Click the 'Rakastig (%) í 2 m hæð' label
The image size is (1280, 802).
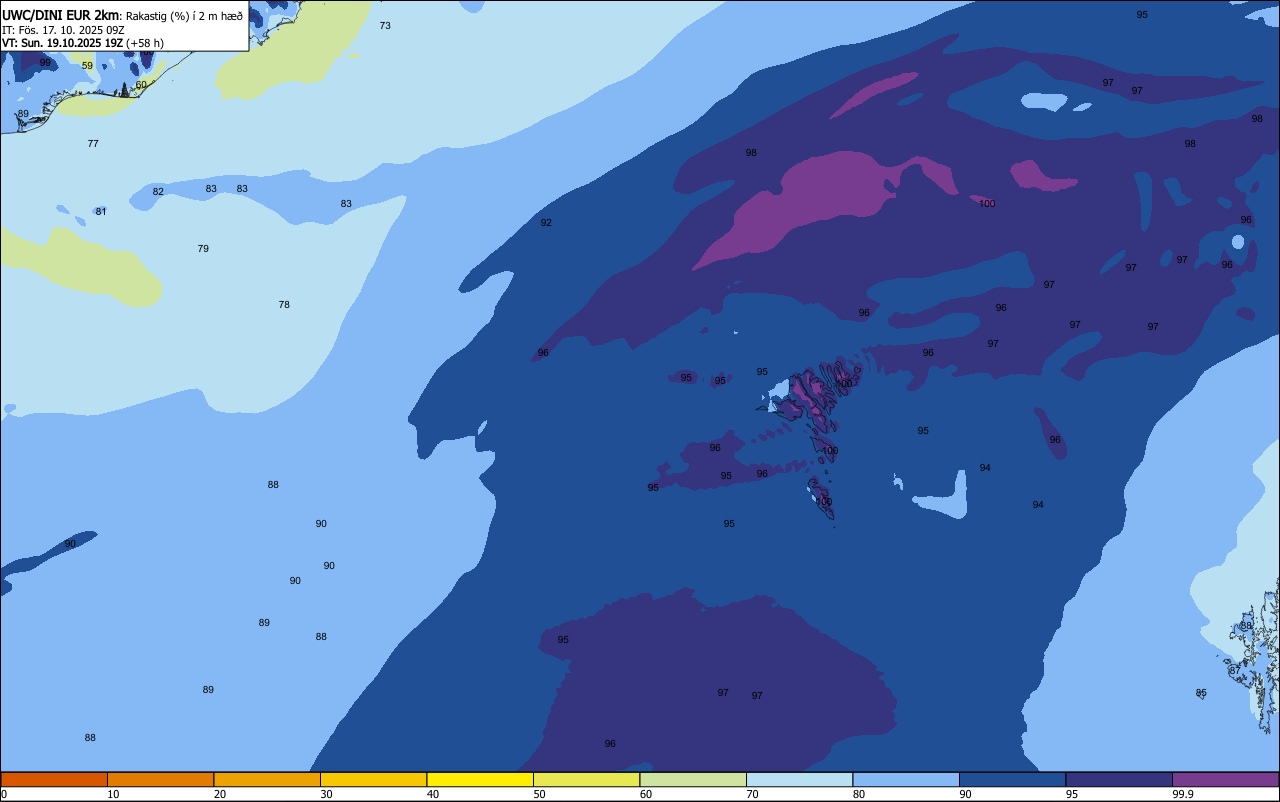pyautogui.click(x=184, y=15)
